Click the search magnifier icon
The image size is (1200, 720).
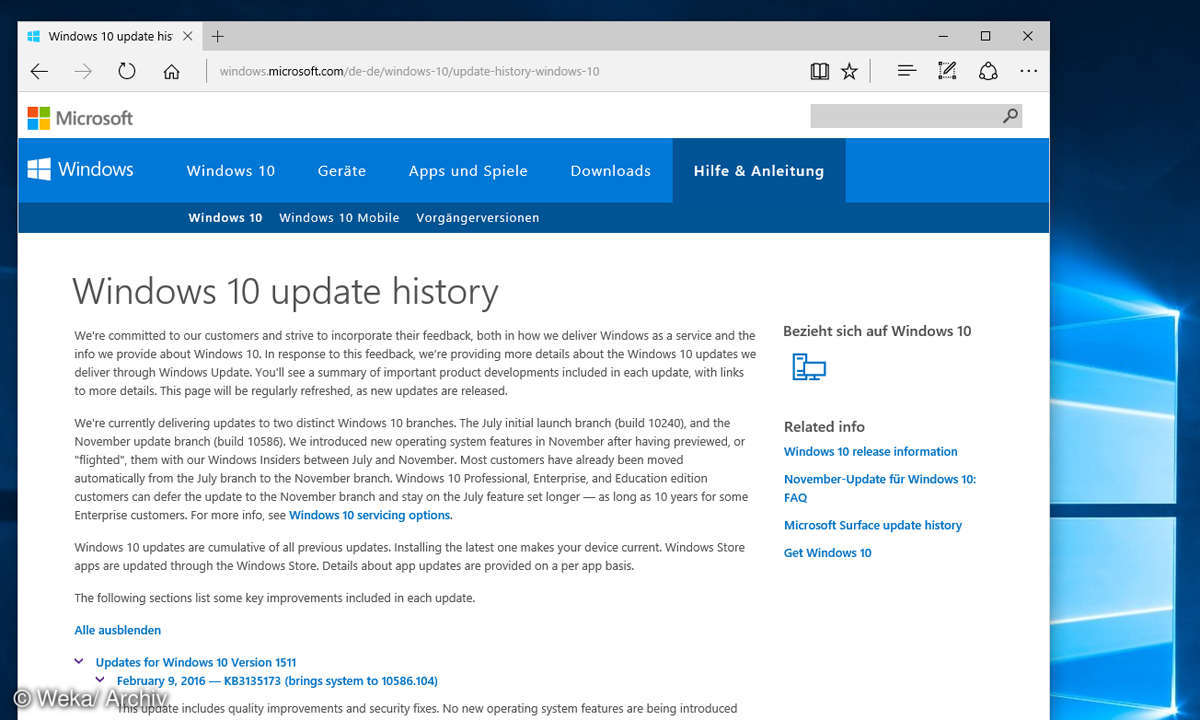click(1010, 116)
